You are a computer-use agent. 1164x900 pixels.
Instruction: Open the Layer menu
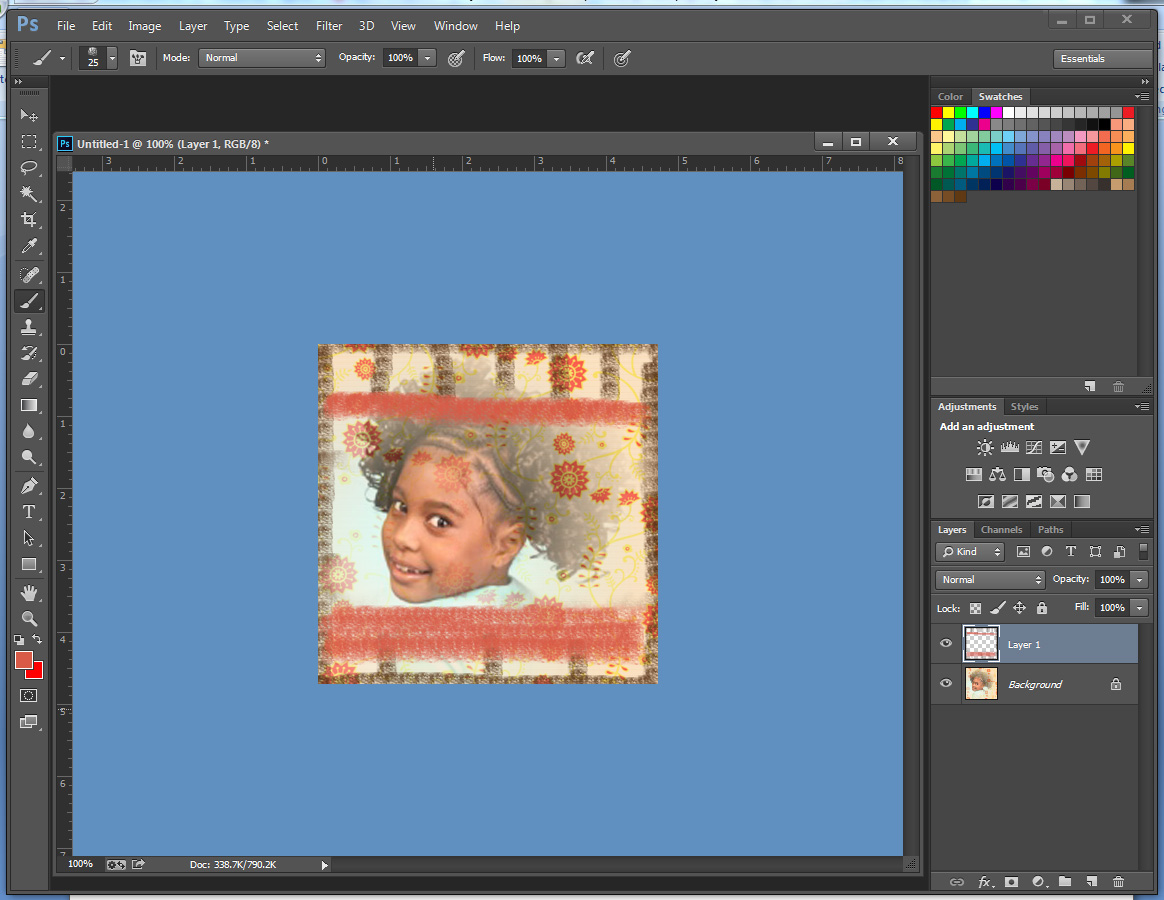tap(193, 26)
